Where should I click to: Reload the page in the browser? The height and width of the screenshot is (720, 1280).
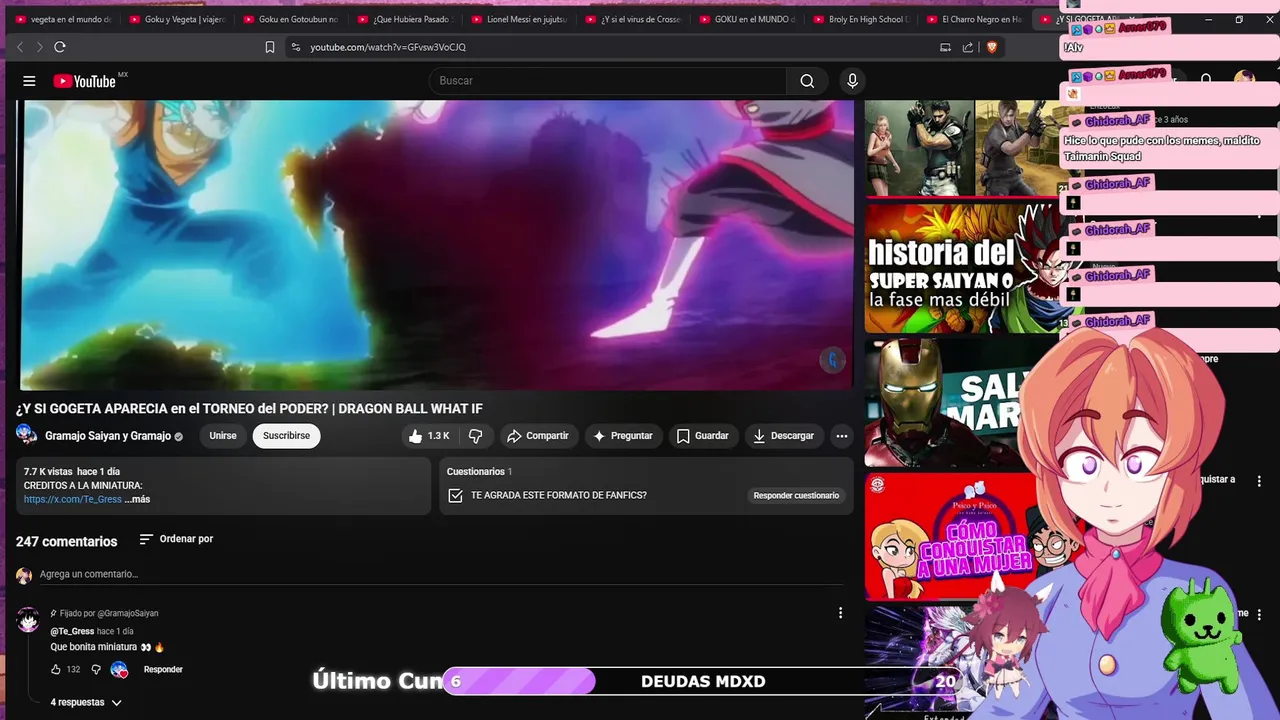tap(60, 47)
